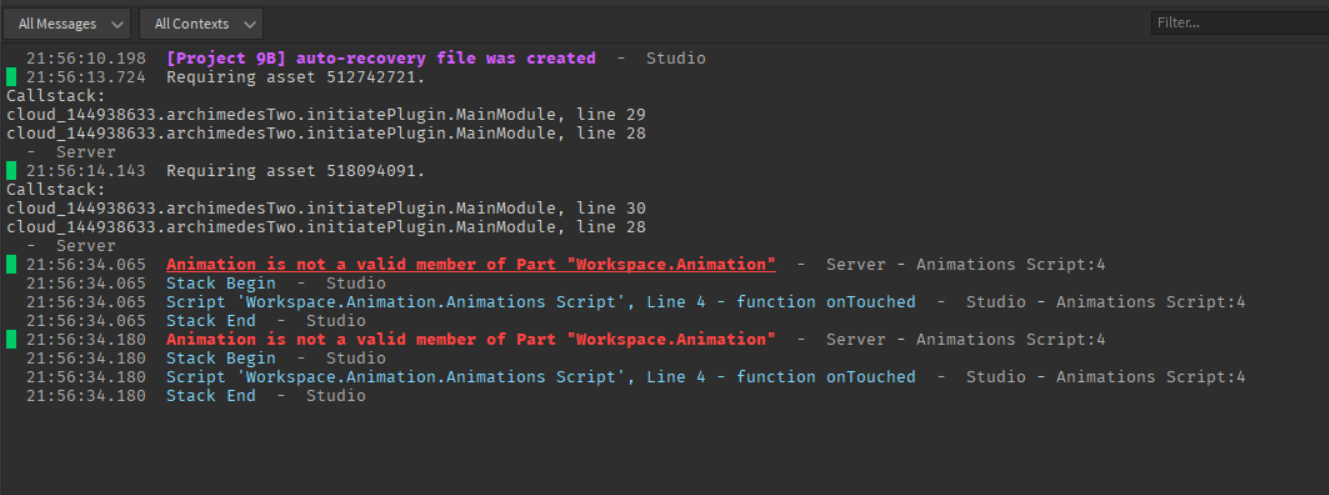Click green marker beside 21:56:34.180 Animation error
1329x495 pixels.
[x=11, y=340]
